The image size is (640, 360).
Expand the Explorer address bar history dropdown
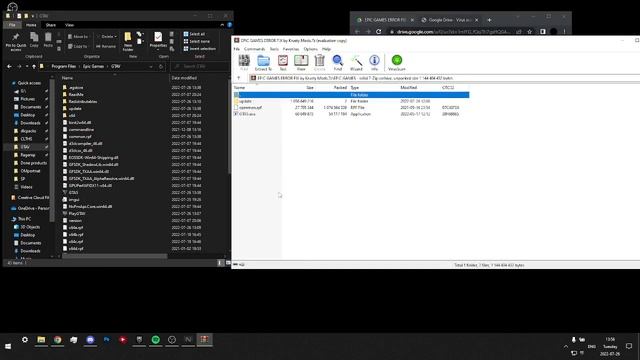tap(151, 66)
